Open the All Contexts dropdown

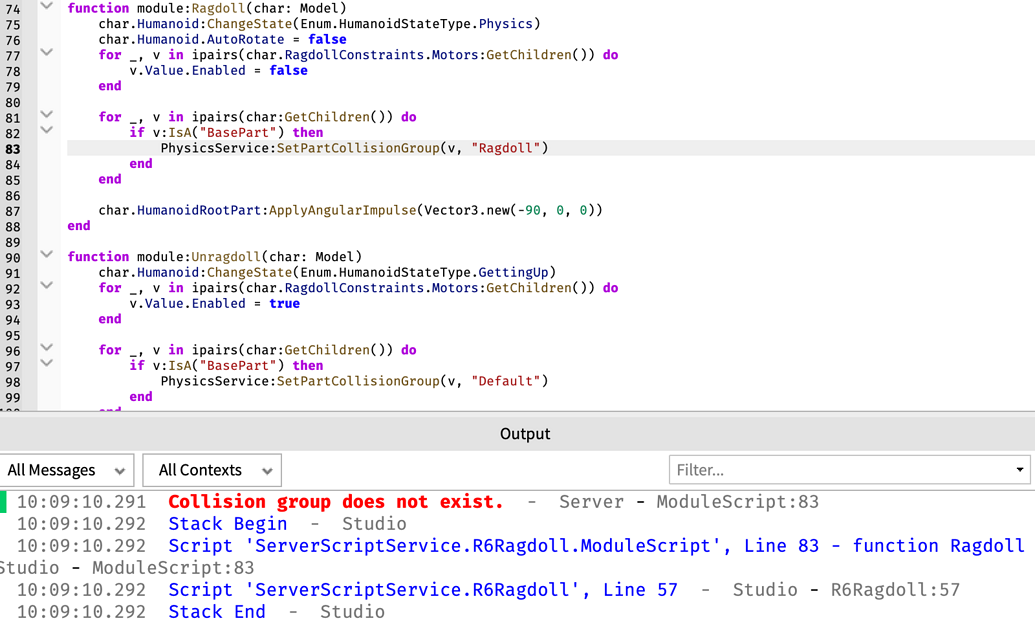click(212, 470)
